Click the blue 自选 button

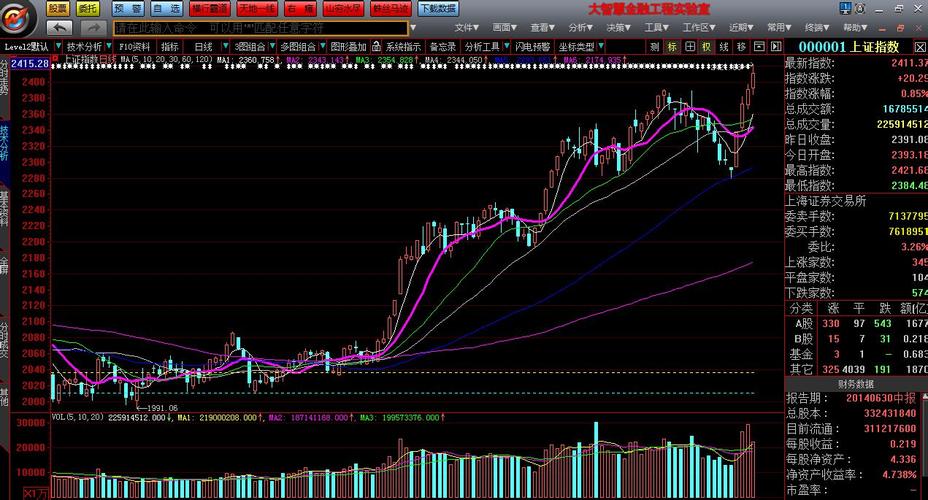pos(166,9)
